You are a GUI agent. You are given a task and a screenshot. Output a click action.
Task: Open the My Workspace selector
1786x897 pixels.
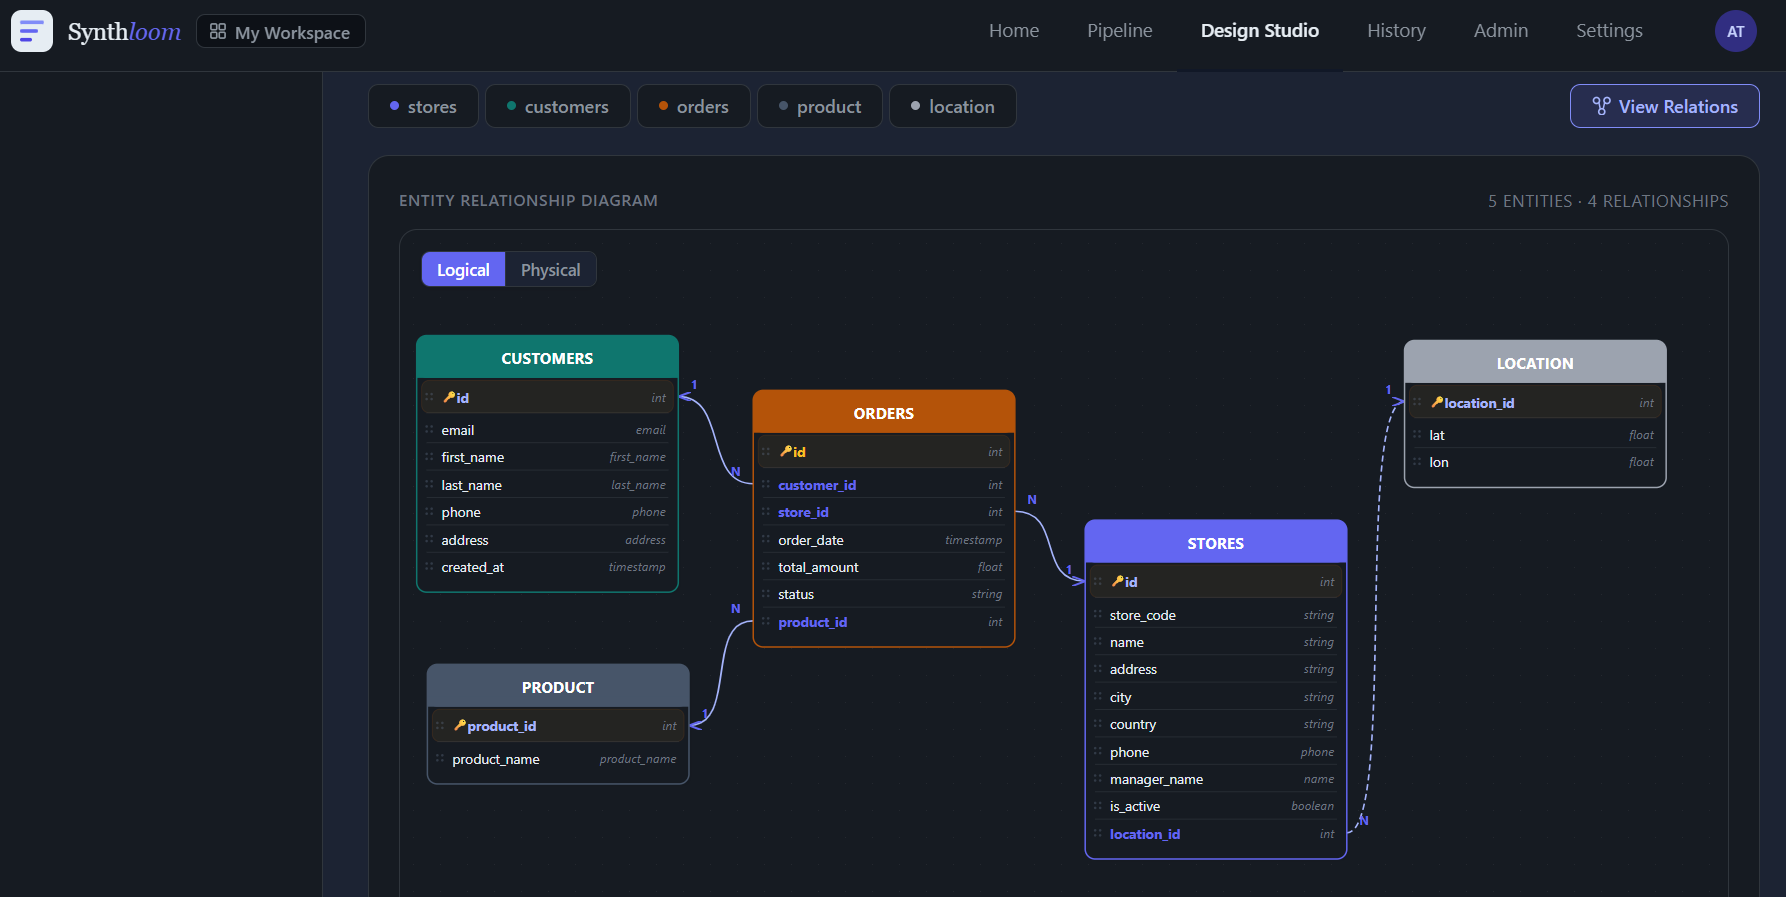[x=281, y=32]
